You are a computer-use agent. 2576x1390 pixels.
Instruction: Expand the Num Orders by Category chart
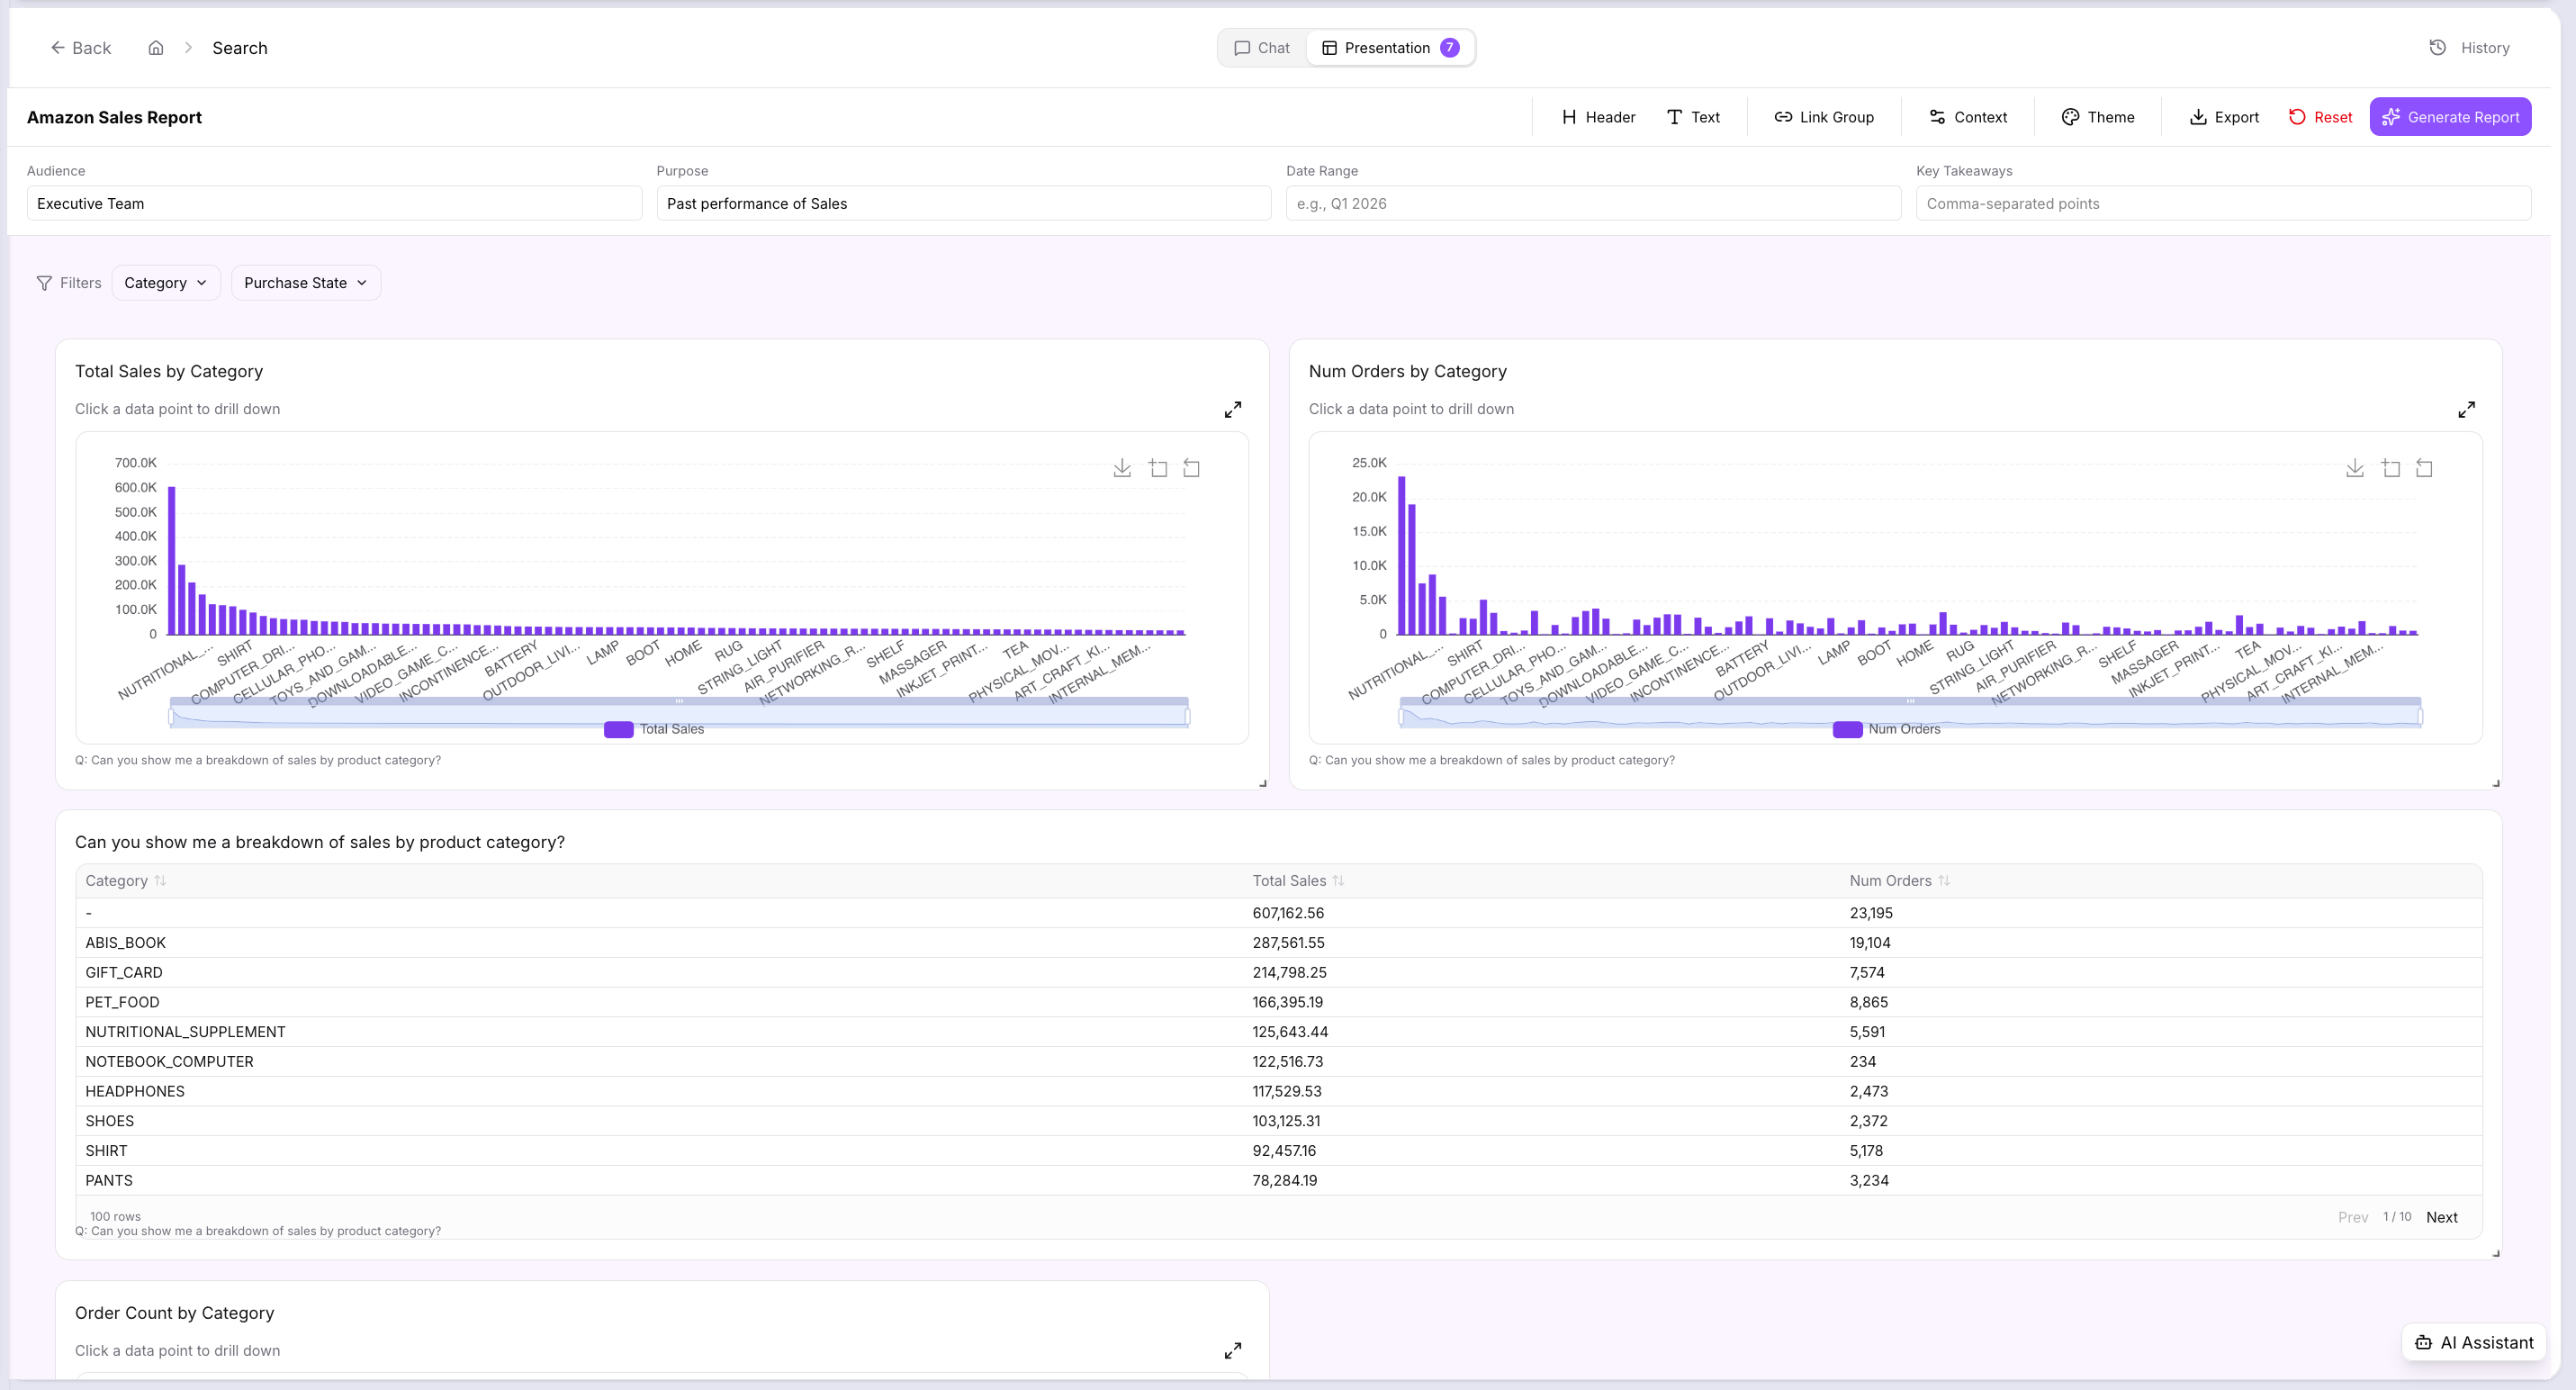[2467, 410]
